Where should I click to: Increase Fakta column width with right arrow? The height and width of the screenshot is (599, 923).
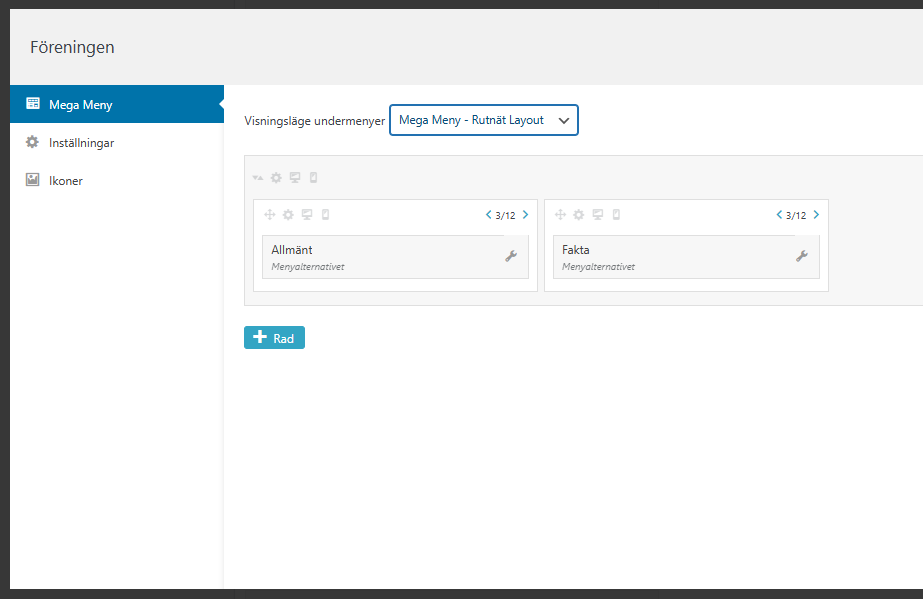[x=816, y=214]
